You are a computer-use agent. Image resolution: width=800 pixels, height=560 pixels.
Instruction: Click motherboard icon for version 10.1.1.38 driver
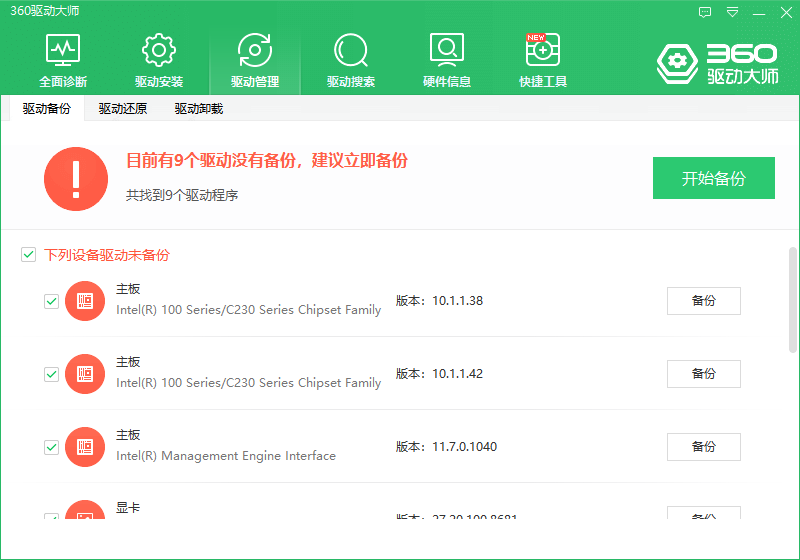click(85, 301)
